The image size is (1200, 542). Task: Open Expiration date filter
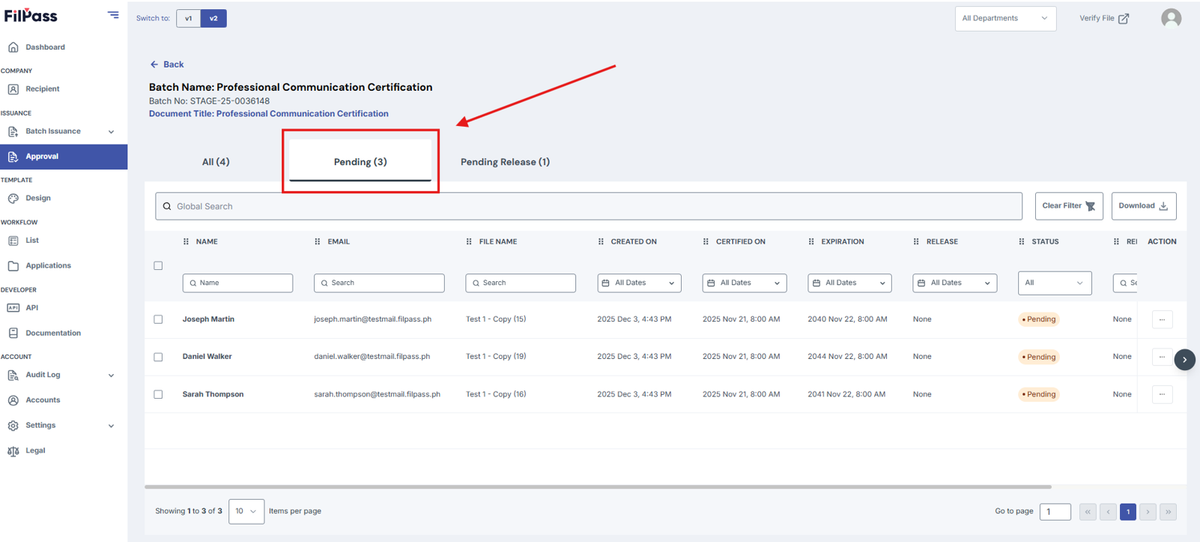(x=849, y=283)
